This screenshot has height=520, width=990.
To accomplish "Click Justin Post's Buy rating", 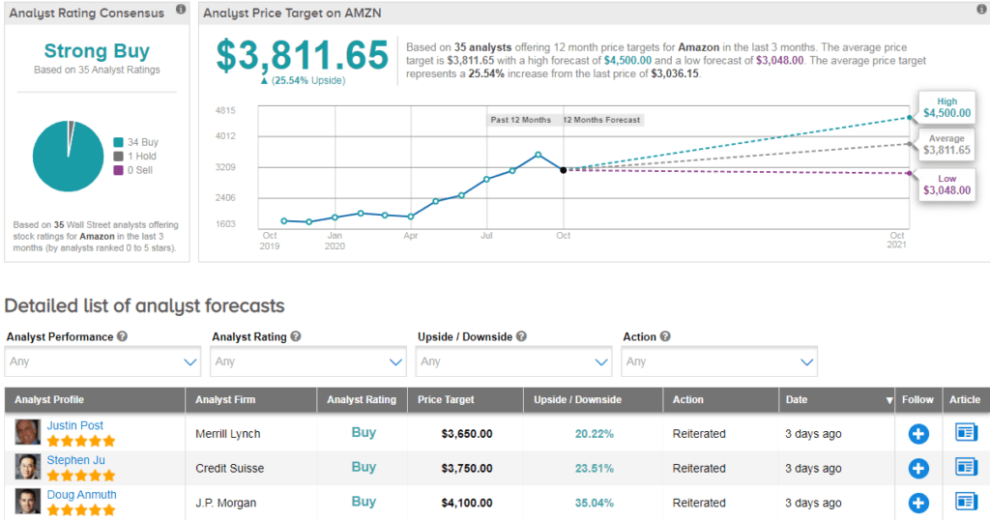I will tap(364, 432).
